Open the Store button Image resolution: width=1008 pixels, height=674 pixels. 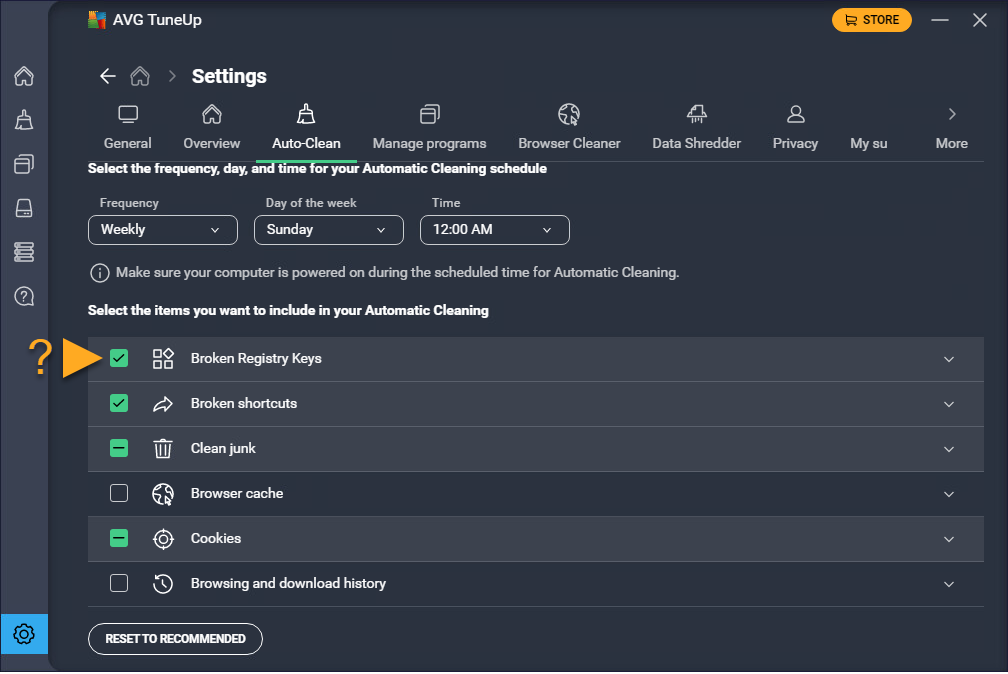(x=871, y=20)
